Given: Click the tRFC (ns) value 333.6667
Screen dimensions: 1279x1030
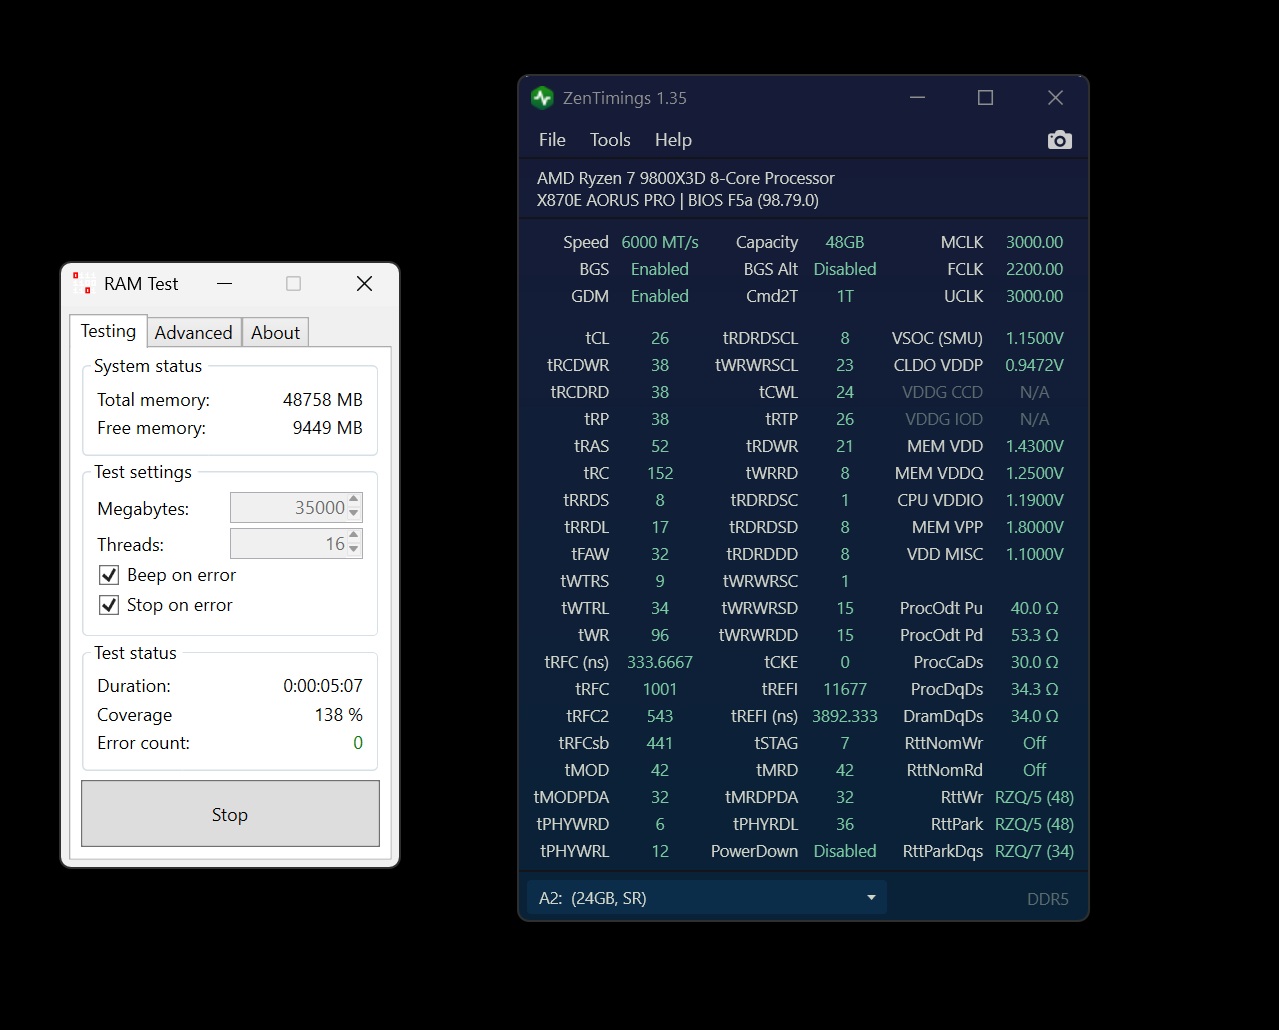Looking at the screenshot, I should (x=660, y=662).
